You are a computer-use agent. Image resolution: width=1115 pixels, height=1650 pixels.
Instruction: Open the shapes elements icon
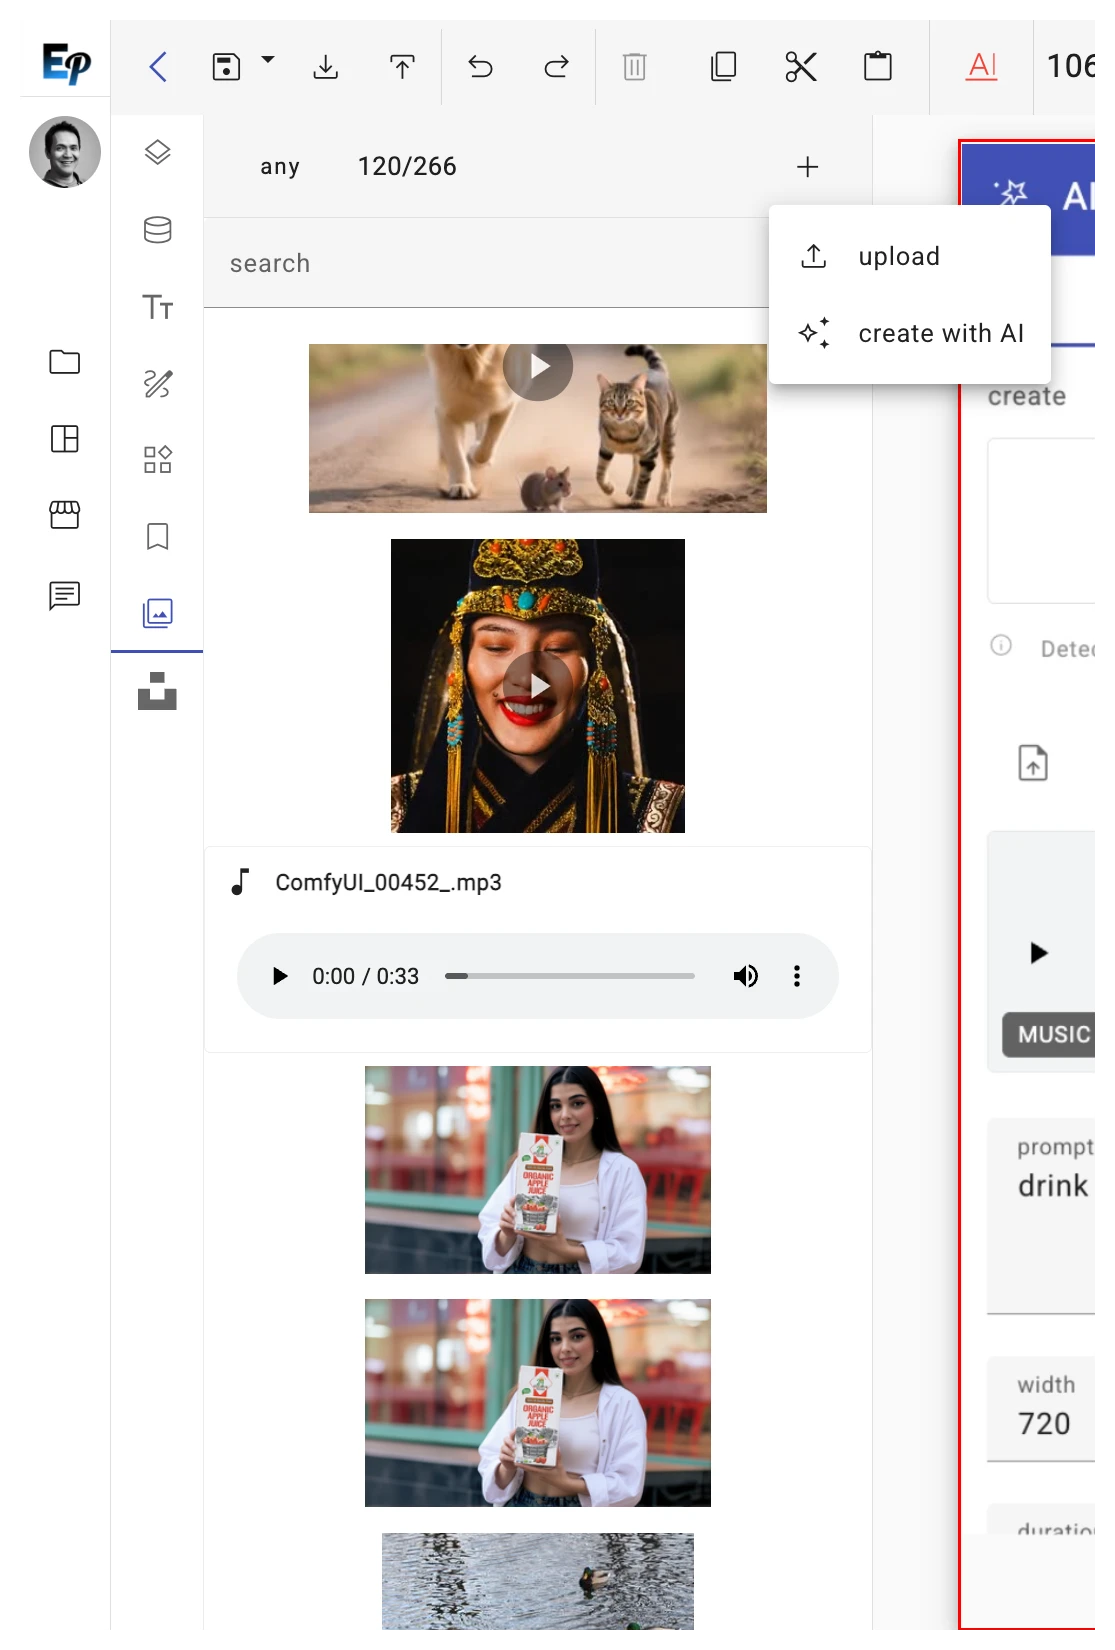click(158, 460)
